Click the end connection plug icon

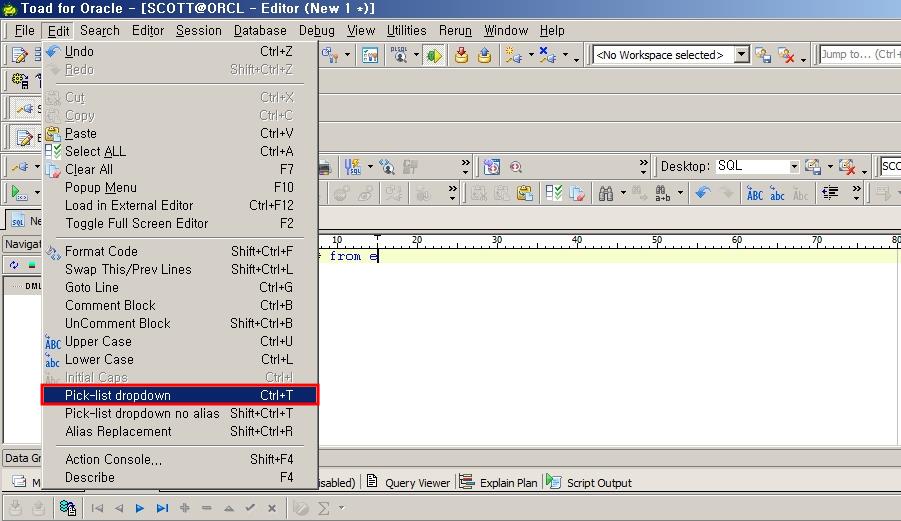click(548, 55)
